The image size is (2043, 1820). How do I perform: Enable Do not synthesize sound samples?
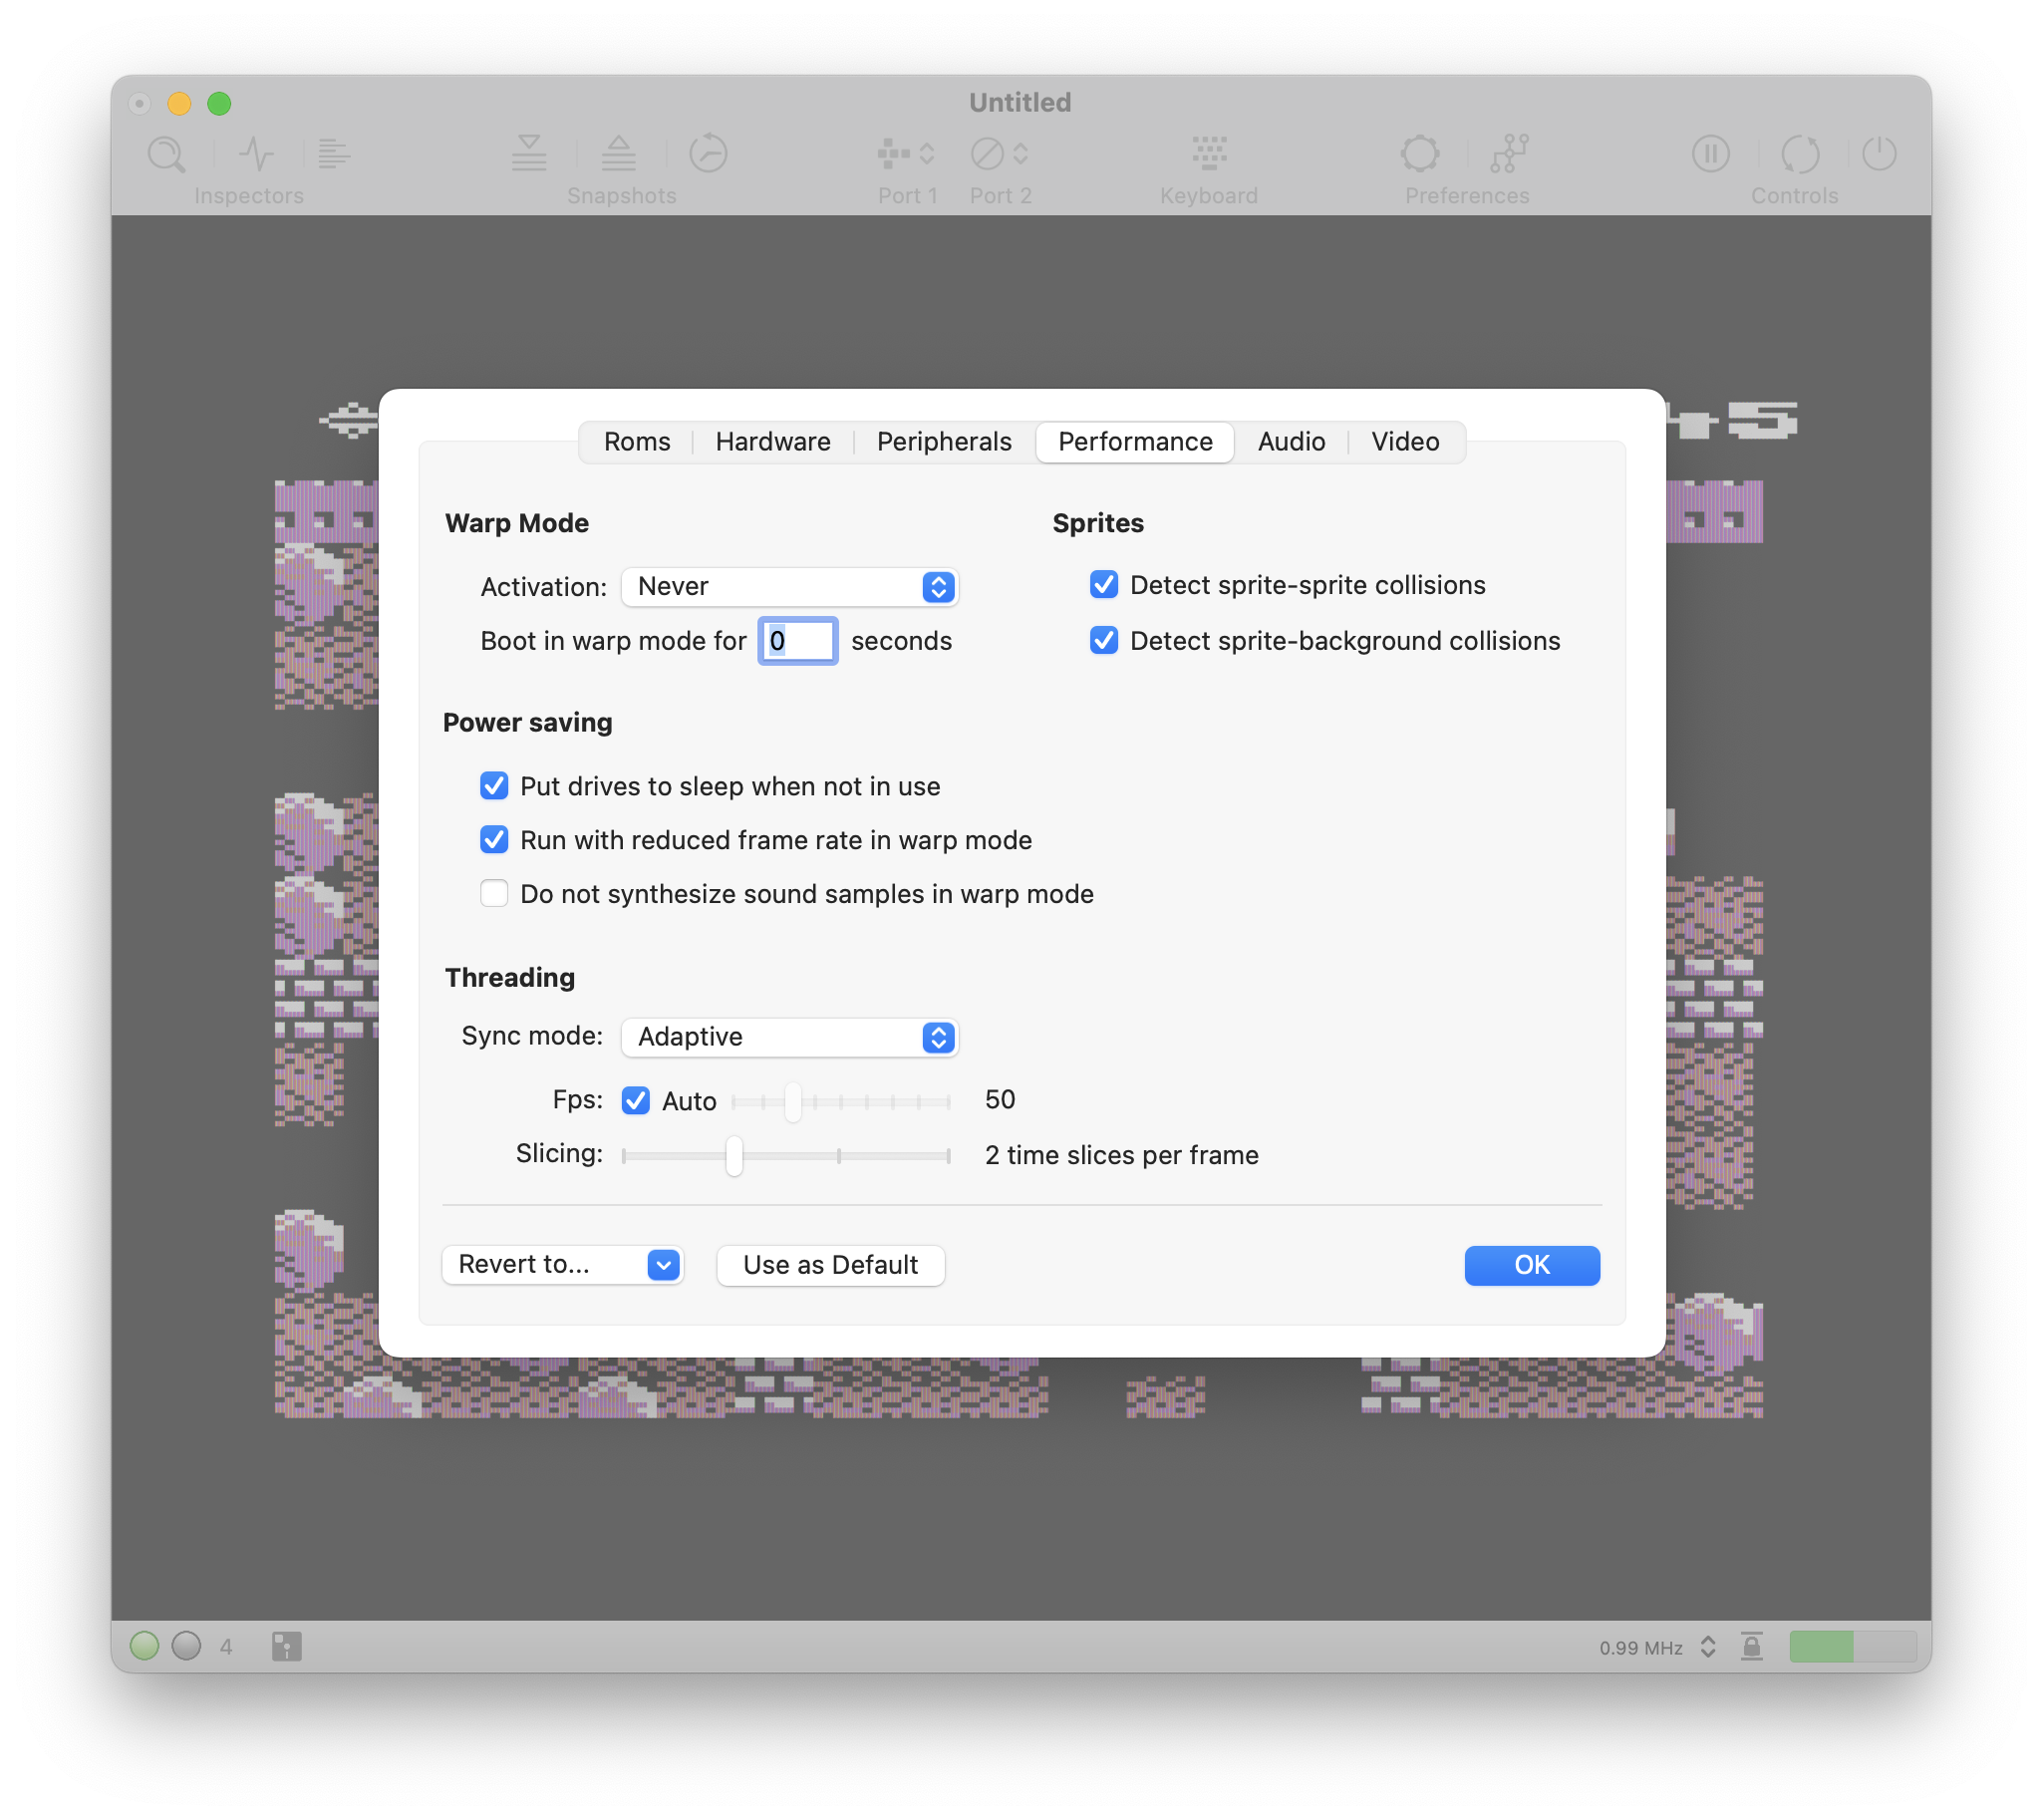[x=494, y=893]
